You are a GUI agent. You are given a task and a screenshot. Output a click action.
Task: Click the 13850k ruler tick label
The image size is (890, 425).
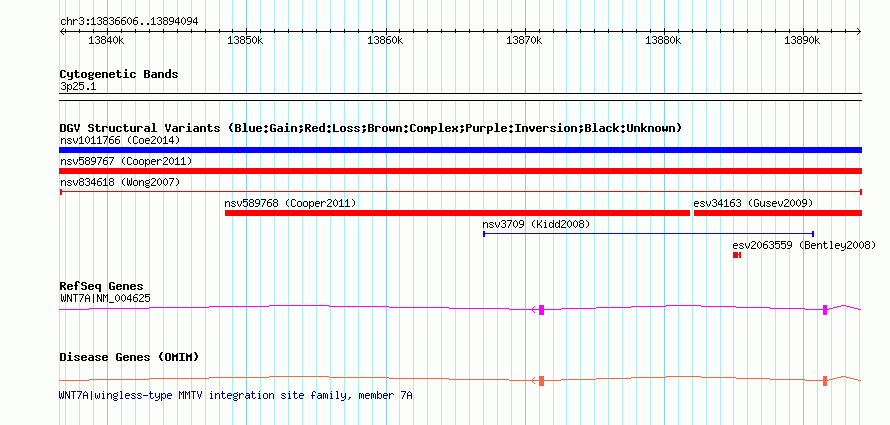coord(245,40)
